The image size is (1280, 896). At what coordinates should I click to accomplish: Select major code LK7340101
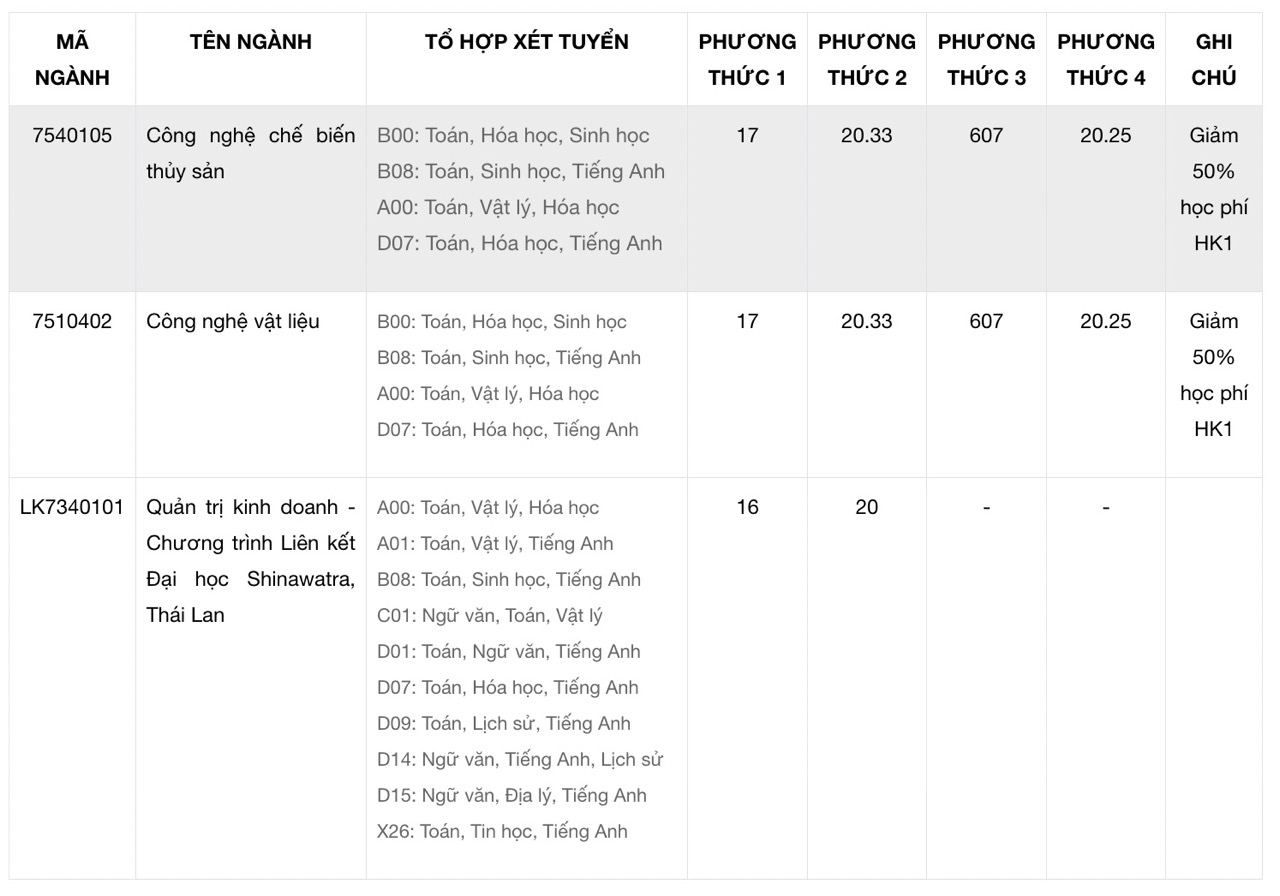[x=72, y=507]
